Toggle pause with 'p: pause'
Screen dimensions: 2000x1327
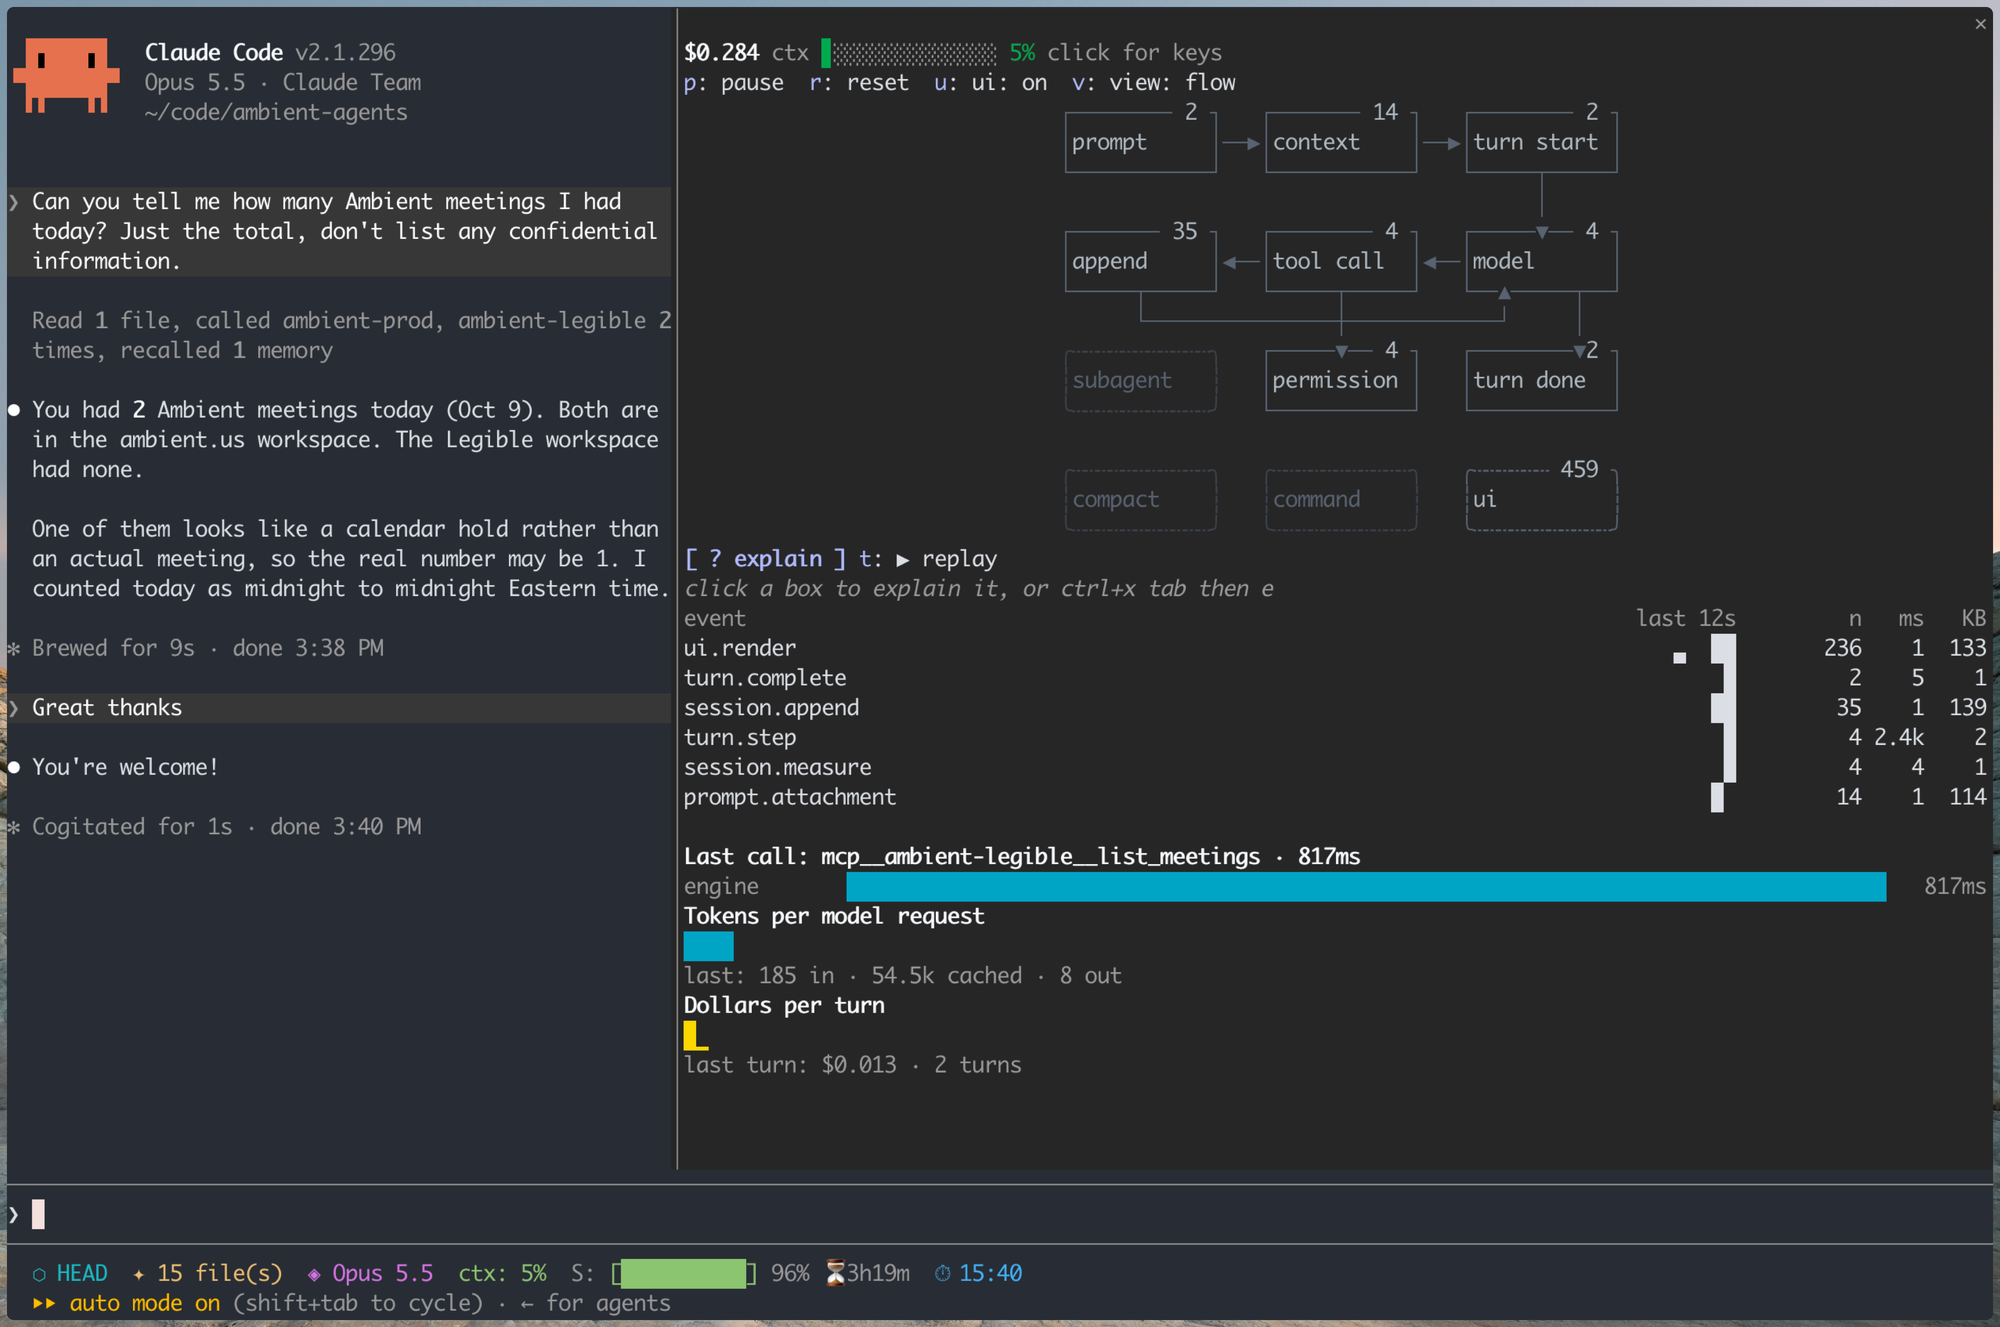click(734, 83)
